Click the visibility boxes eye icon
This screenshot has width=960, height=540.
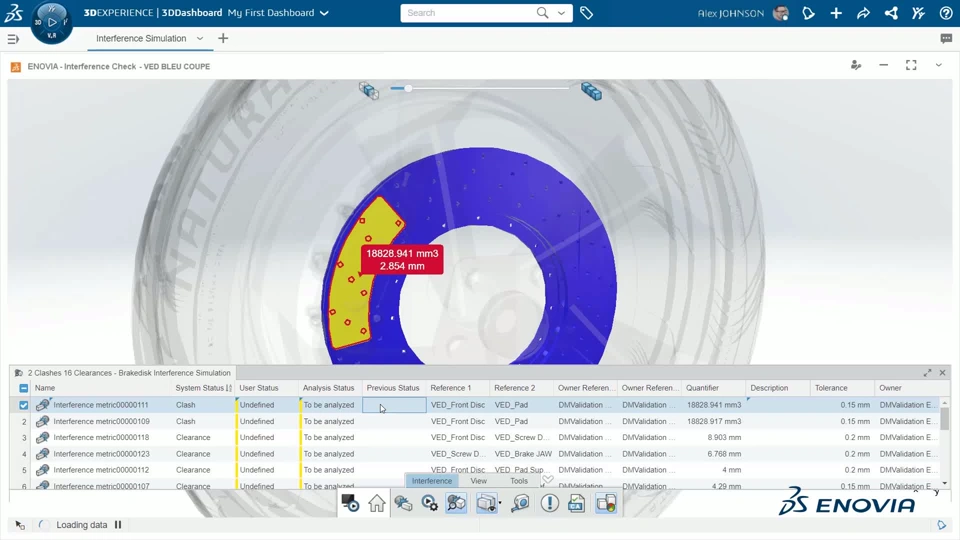pos(486,503)
